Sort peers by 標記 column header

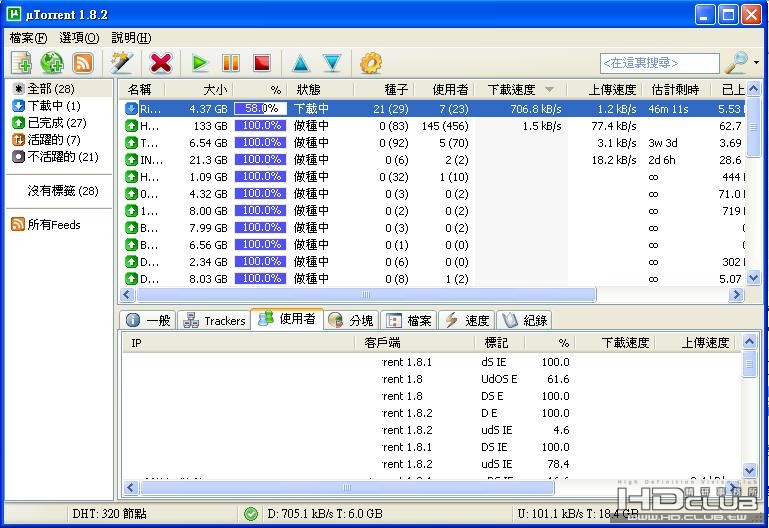(500, 343)
